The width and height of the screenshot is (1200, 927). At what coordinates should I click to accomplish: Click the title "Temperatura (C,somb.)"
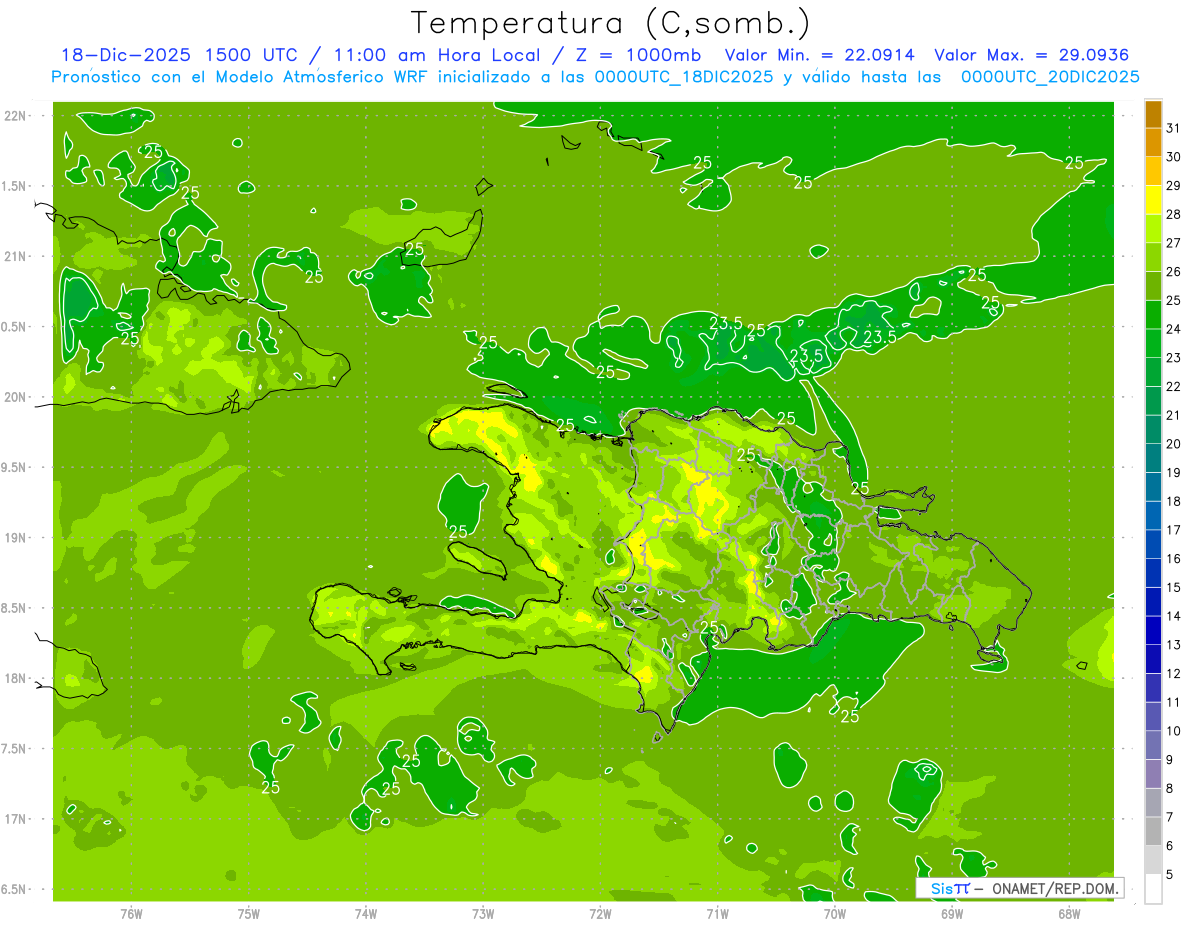click(x=611, y=23)
